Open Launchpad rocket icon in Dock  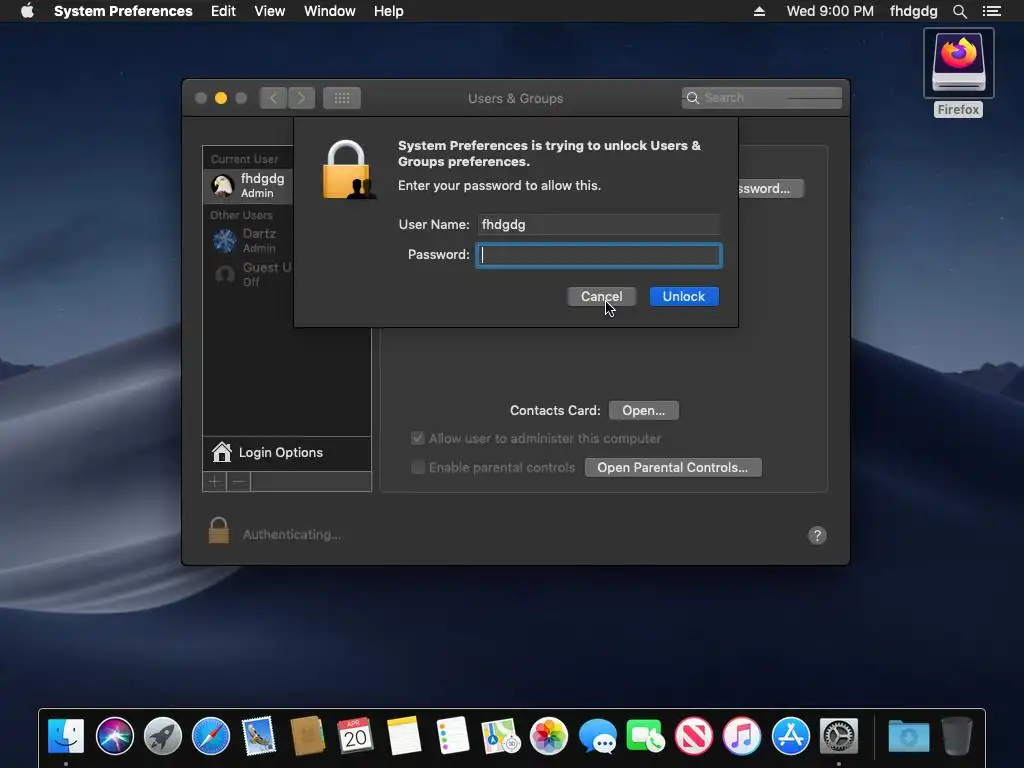163,736
